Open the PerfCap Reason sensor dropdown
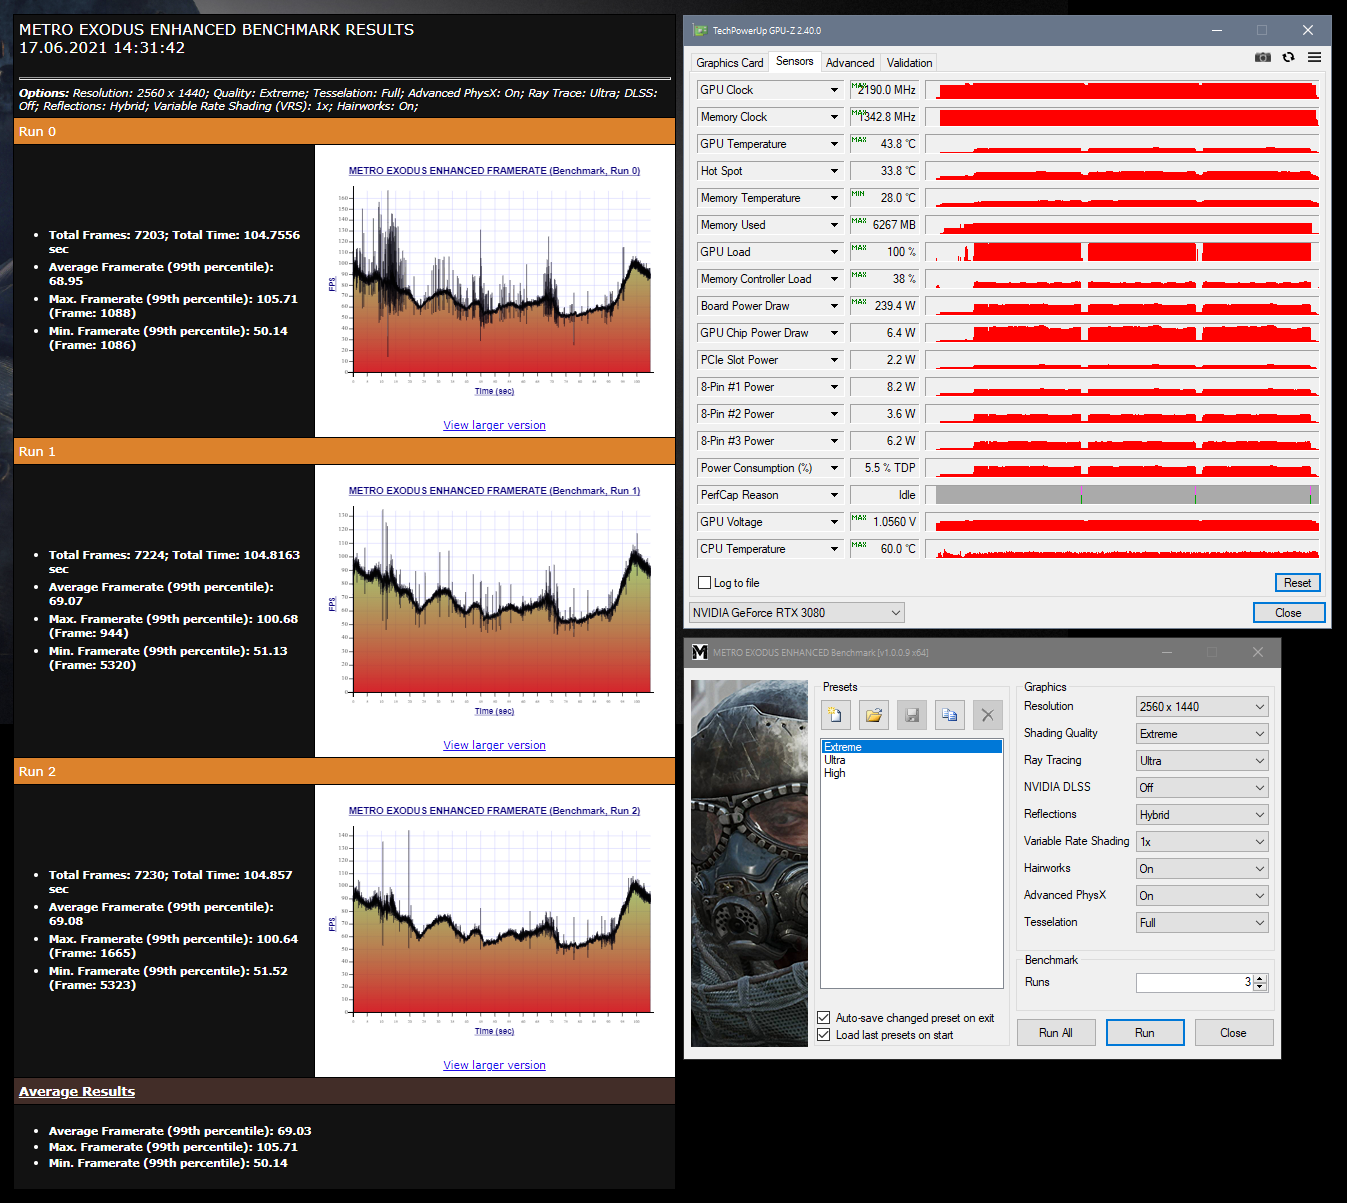 [x=834, y=495]
